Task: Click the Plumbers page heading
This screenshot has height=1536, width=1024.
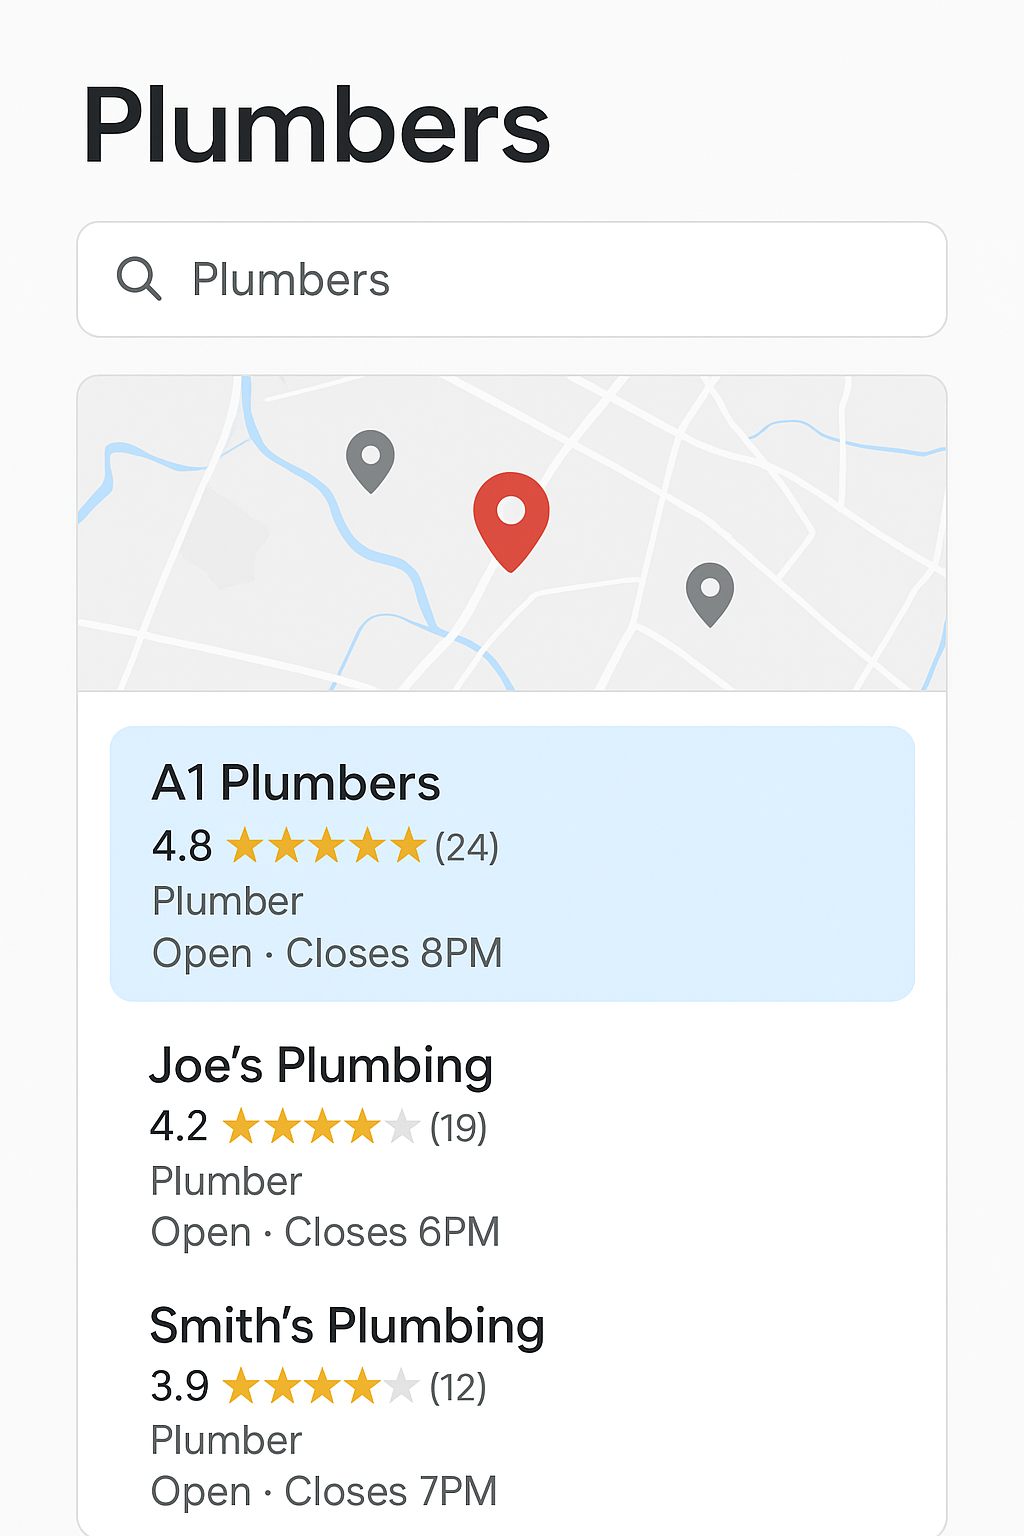Action: coord(316,126)
